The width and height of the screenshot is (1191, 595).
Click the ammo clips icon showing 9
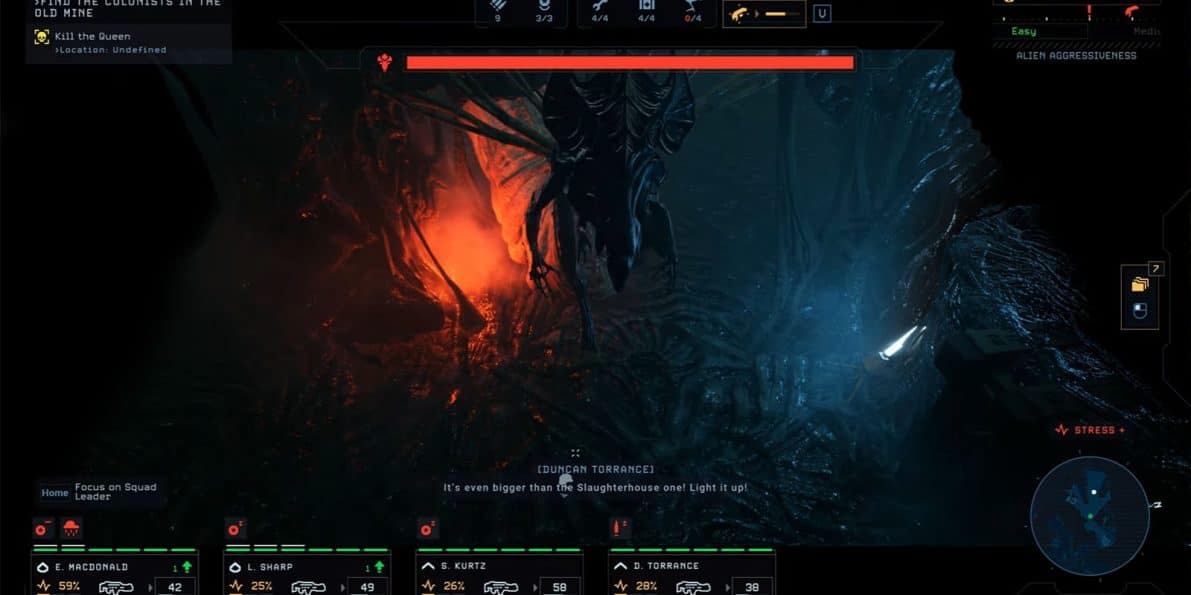(498, 5)
